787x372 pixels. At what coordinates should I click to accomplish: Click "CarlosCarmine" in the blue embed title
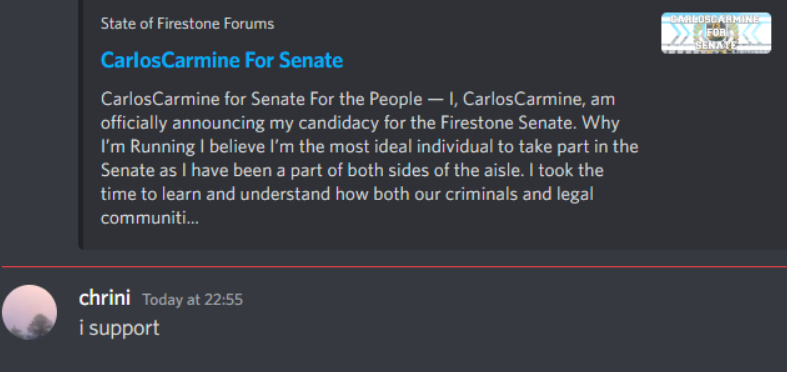170,60
